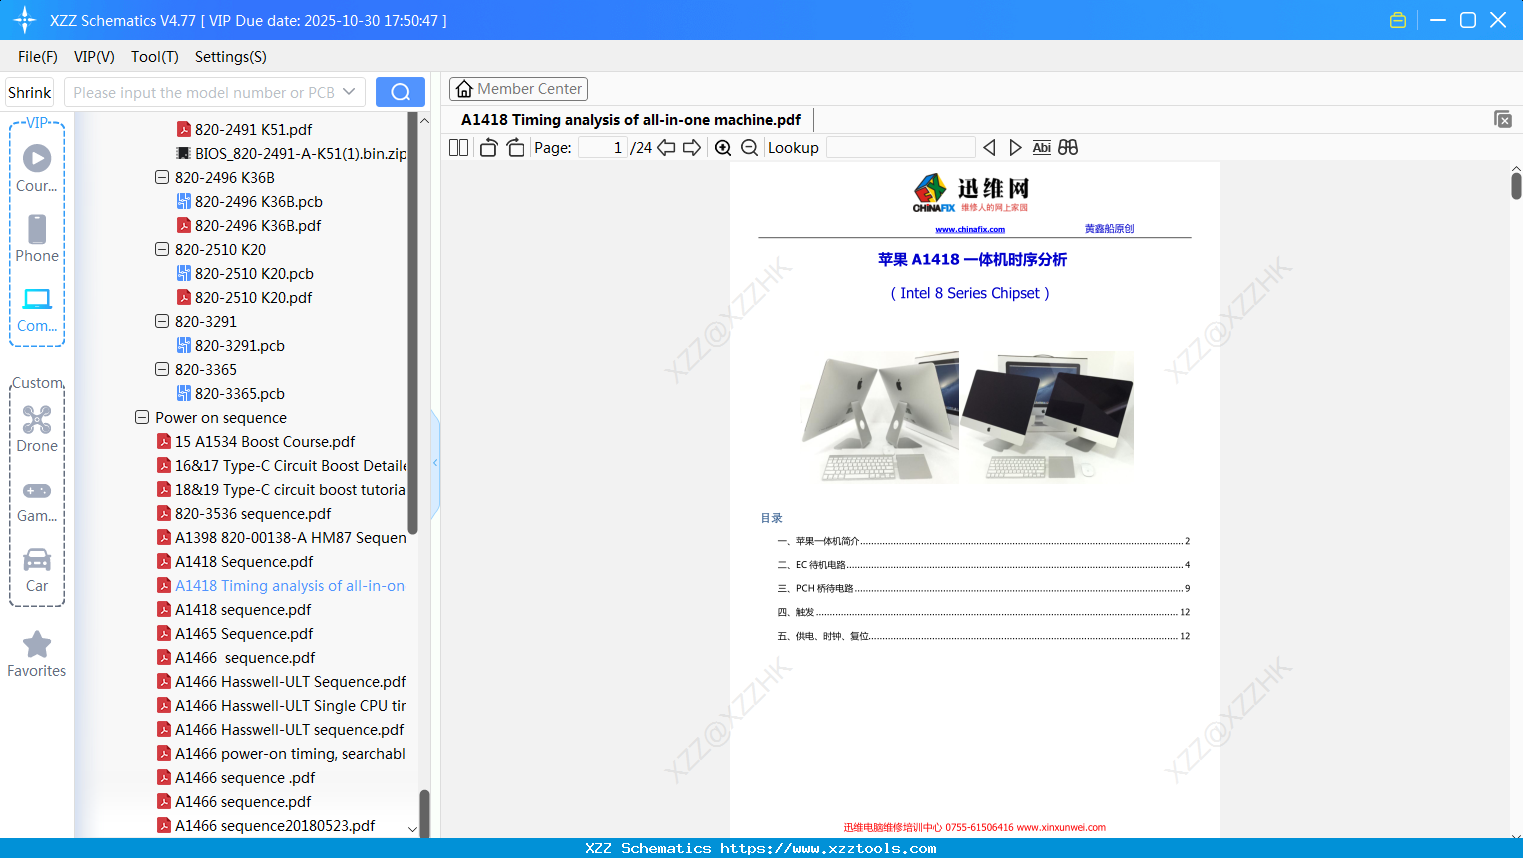Click the PDF viewer vertical scrollbar thumb
Viewport: 1523px width, 858px height.
point(1516,186)
